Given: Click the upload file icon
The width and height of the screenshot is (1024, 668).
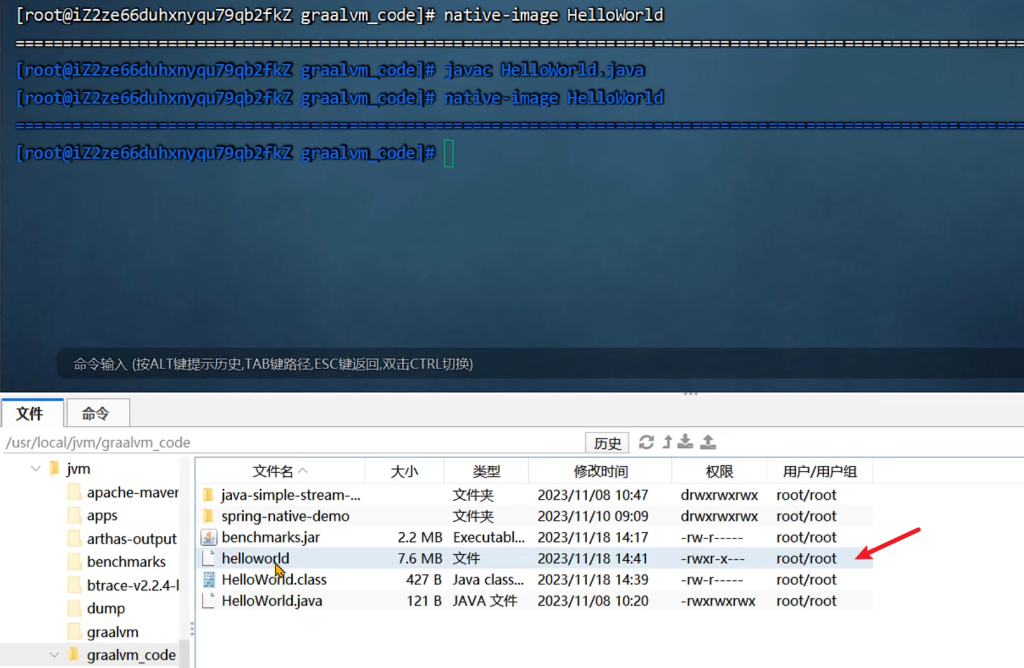Looking at the screenshot, I should pyautogui.click(x=708, y=442).
